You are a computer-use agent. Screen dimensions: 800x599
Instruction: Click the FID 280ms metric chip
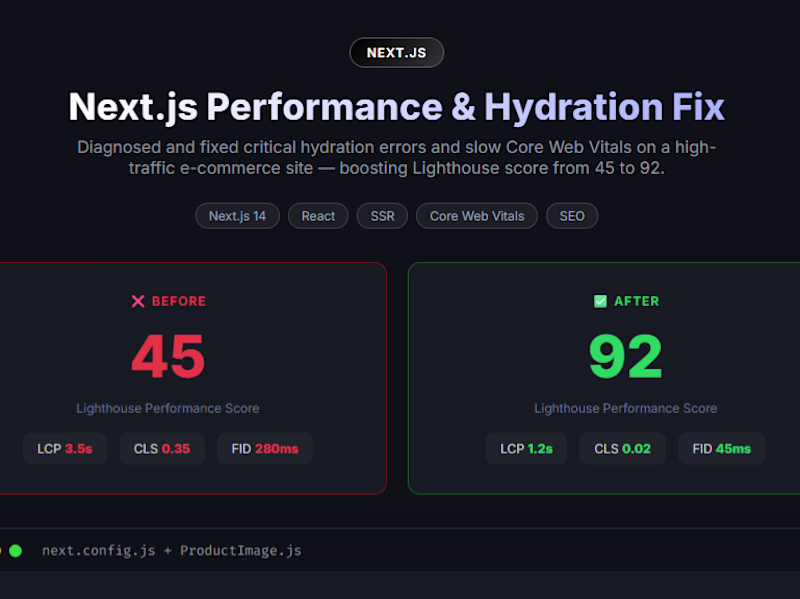tap(265, 448)
